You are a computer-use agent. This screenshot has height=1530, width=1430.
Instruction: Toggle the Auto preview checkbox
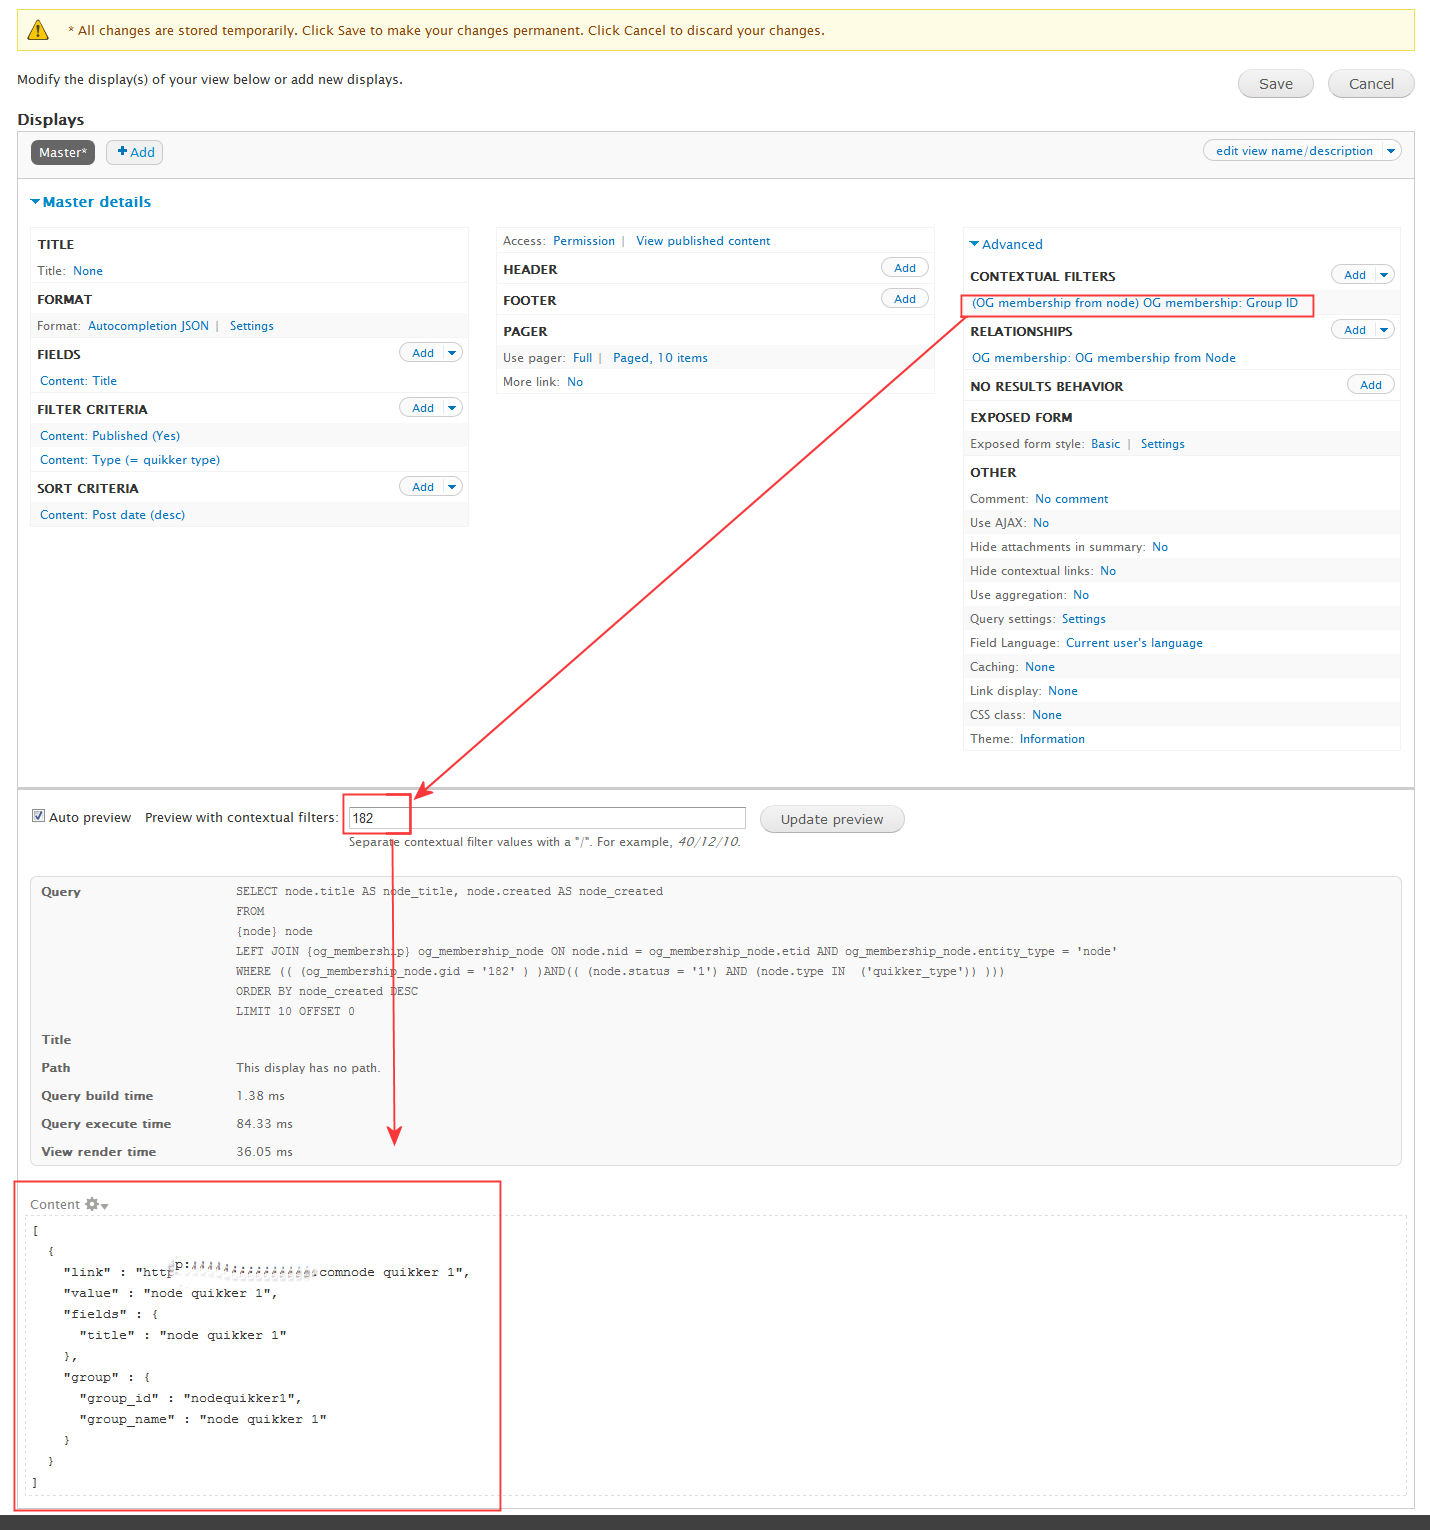tap(38, 815)
